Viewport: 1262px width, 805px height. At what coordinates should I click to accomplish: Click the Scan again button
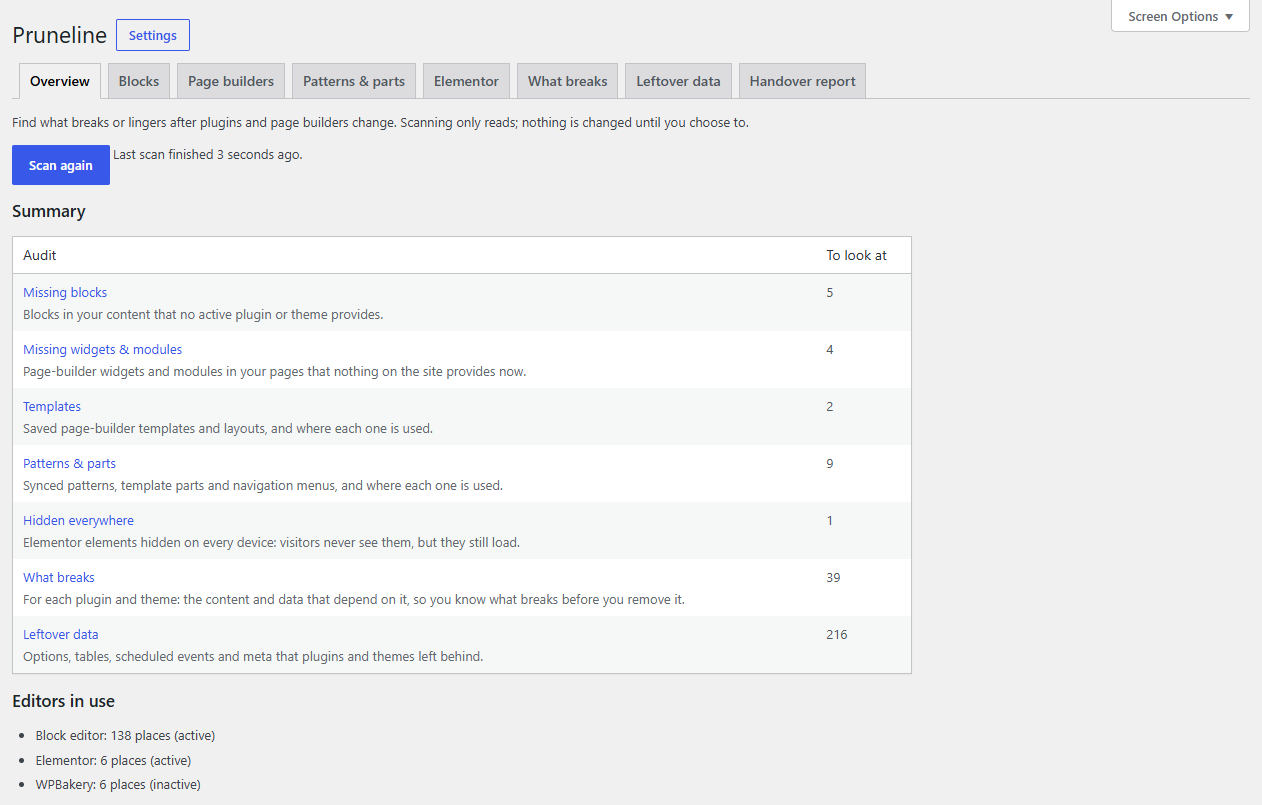pos(61,165)
